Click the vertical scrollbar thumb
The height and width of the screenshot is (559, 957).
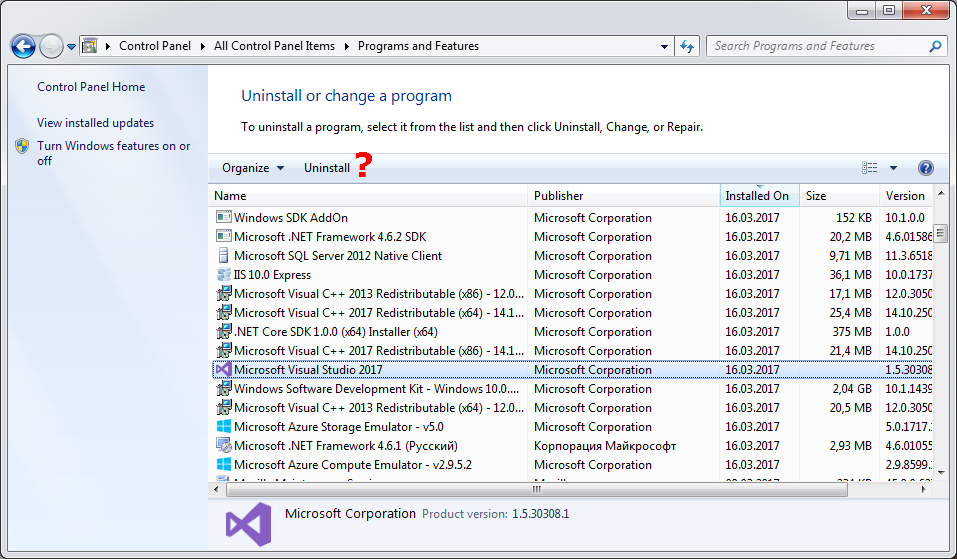point(941,233)
